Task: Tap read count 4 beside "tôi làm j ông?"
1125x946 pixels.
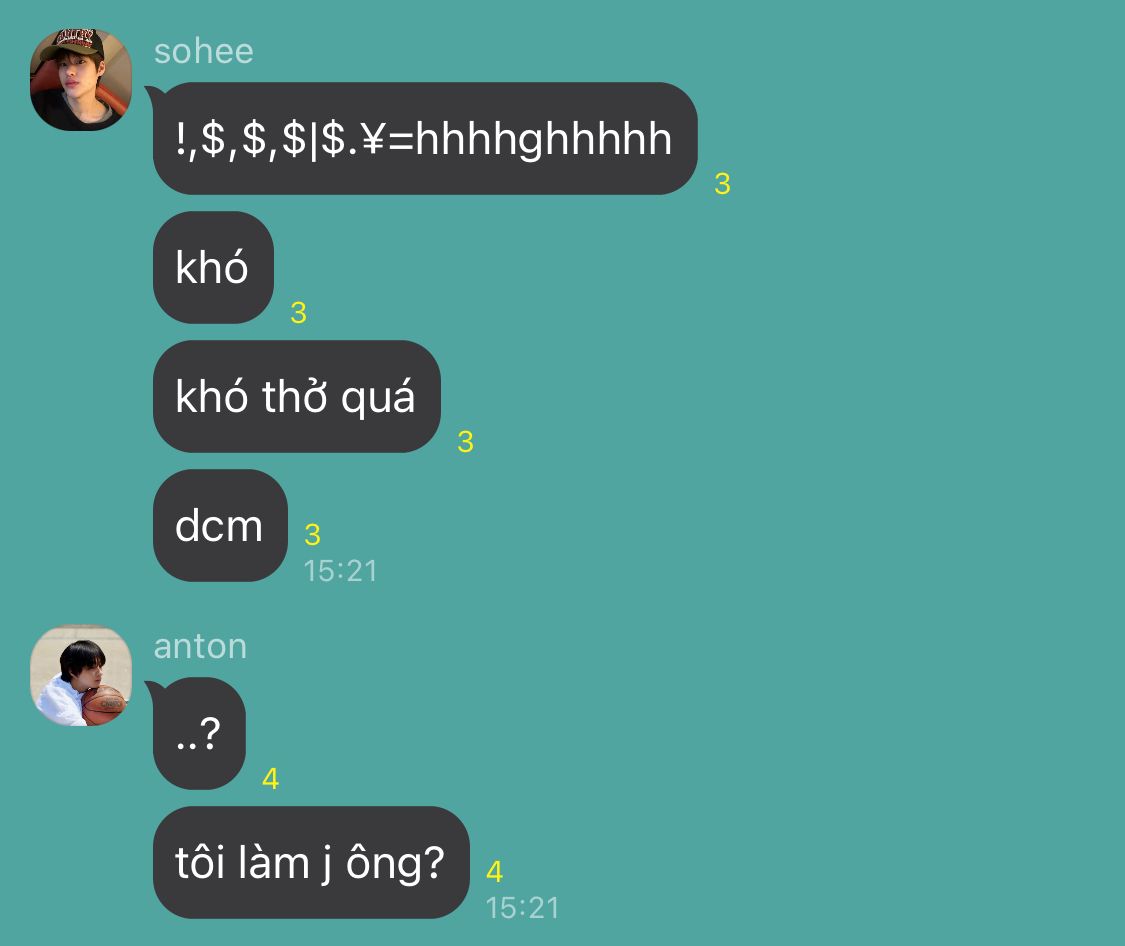Action: click(494, 872)
